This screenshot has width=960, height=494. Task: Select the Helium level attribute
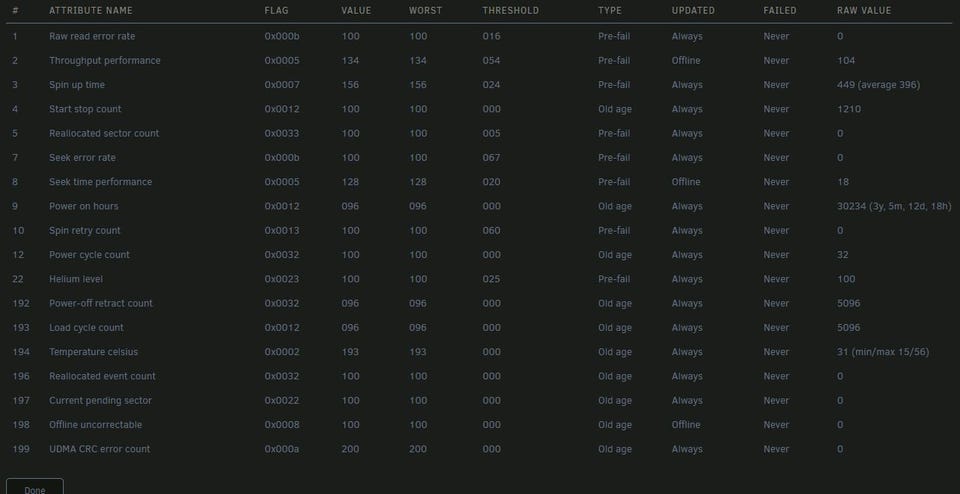tap(76, 279)
